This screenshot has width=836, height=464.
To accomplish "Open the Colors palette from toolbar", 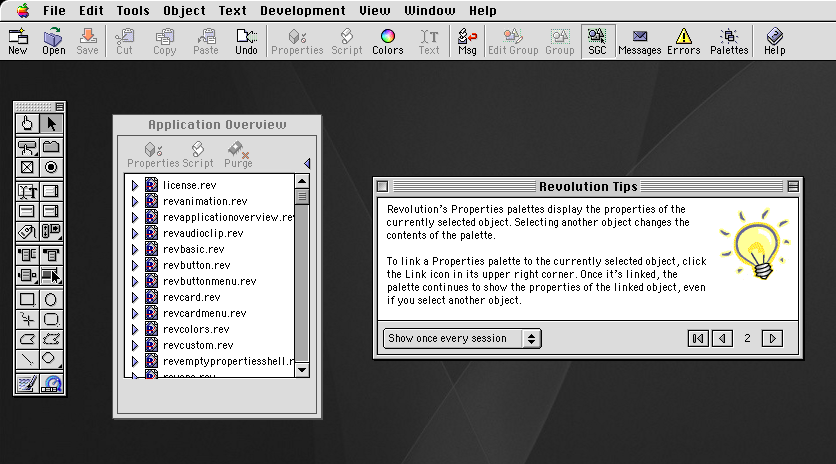I will click(x=388, y=42).
